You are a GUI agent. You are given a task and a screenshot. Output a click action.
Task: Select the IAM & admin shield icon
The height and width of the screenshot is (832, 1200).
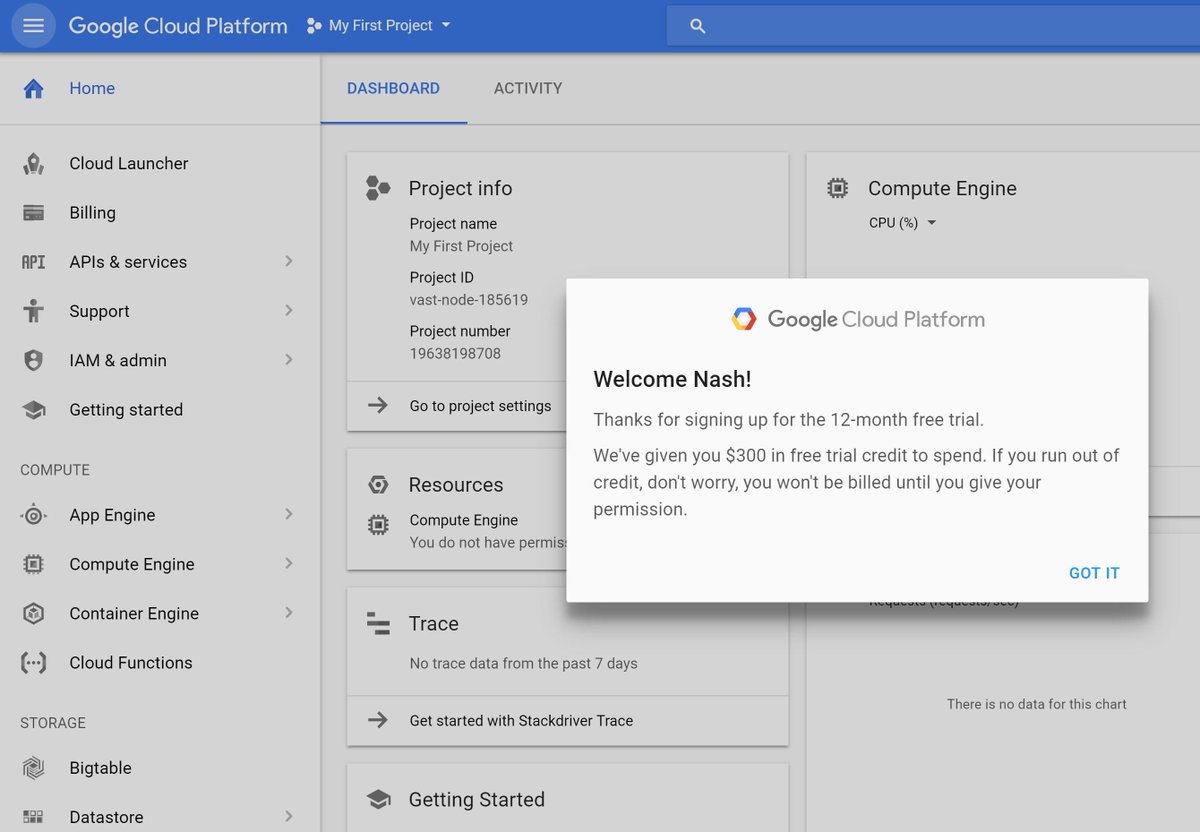[x=31, y=360]
